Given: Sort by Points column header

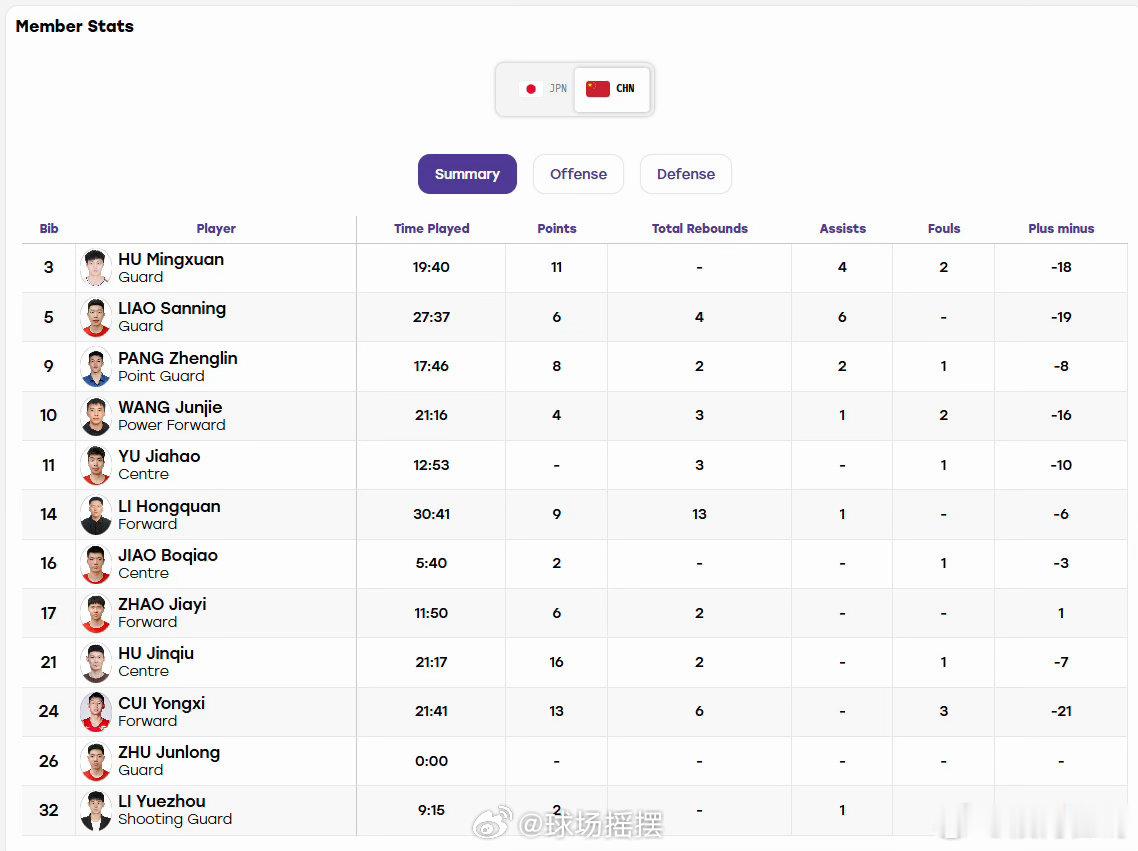Looking at the screenshot, I should pos(557,229).
